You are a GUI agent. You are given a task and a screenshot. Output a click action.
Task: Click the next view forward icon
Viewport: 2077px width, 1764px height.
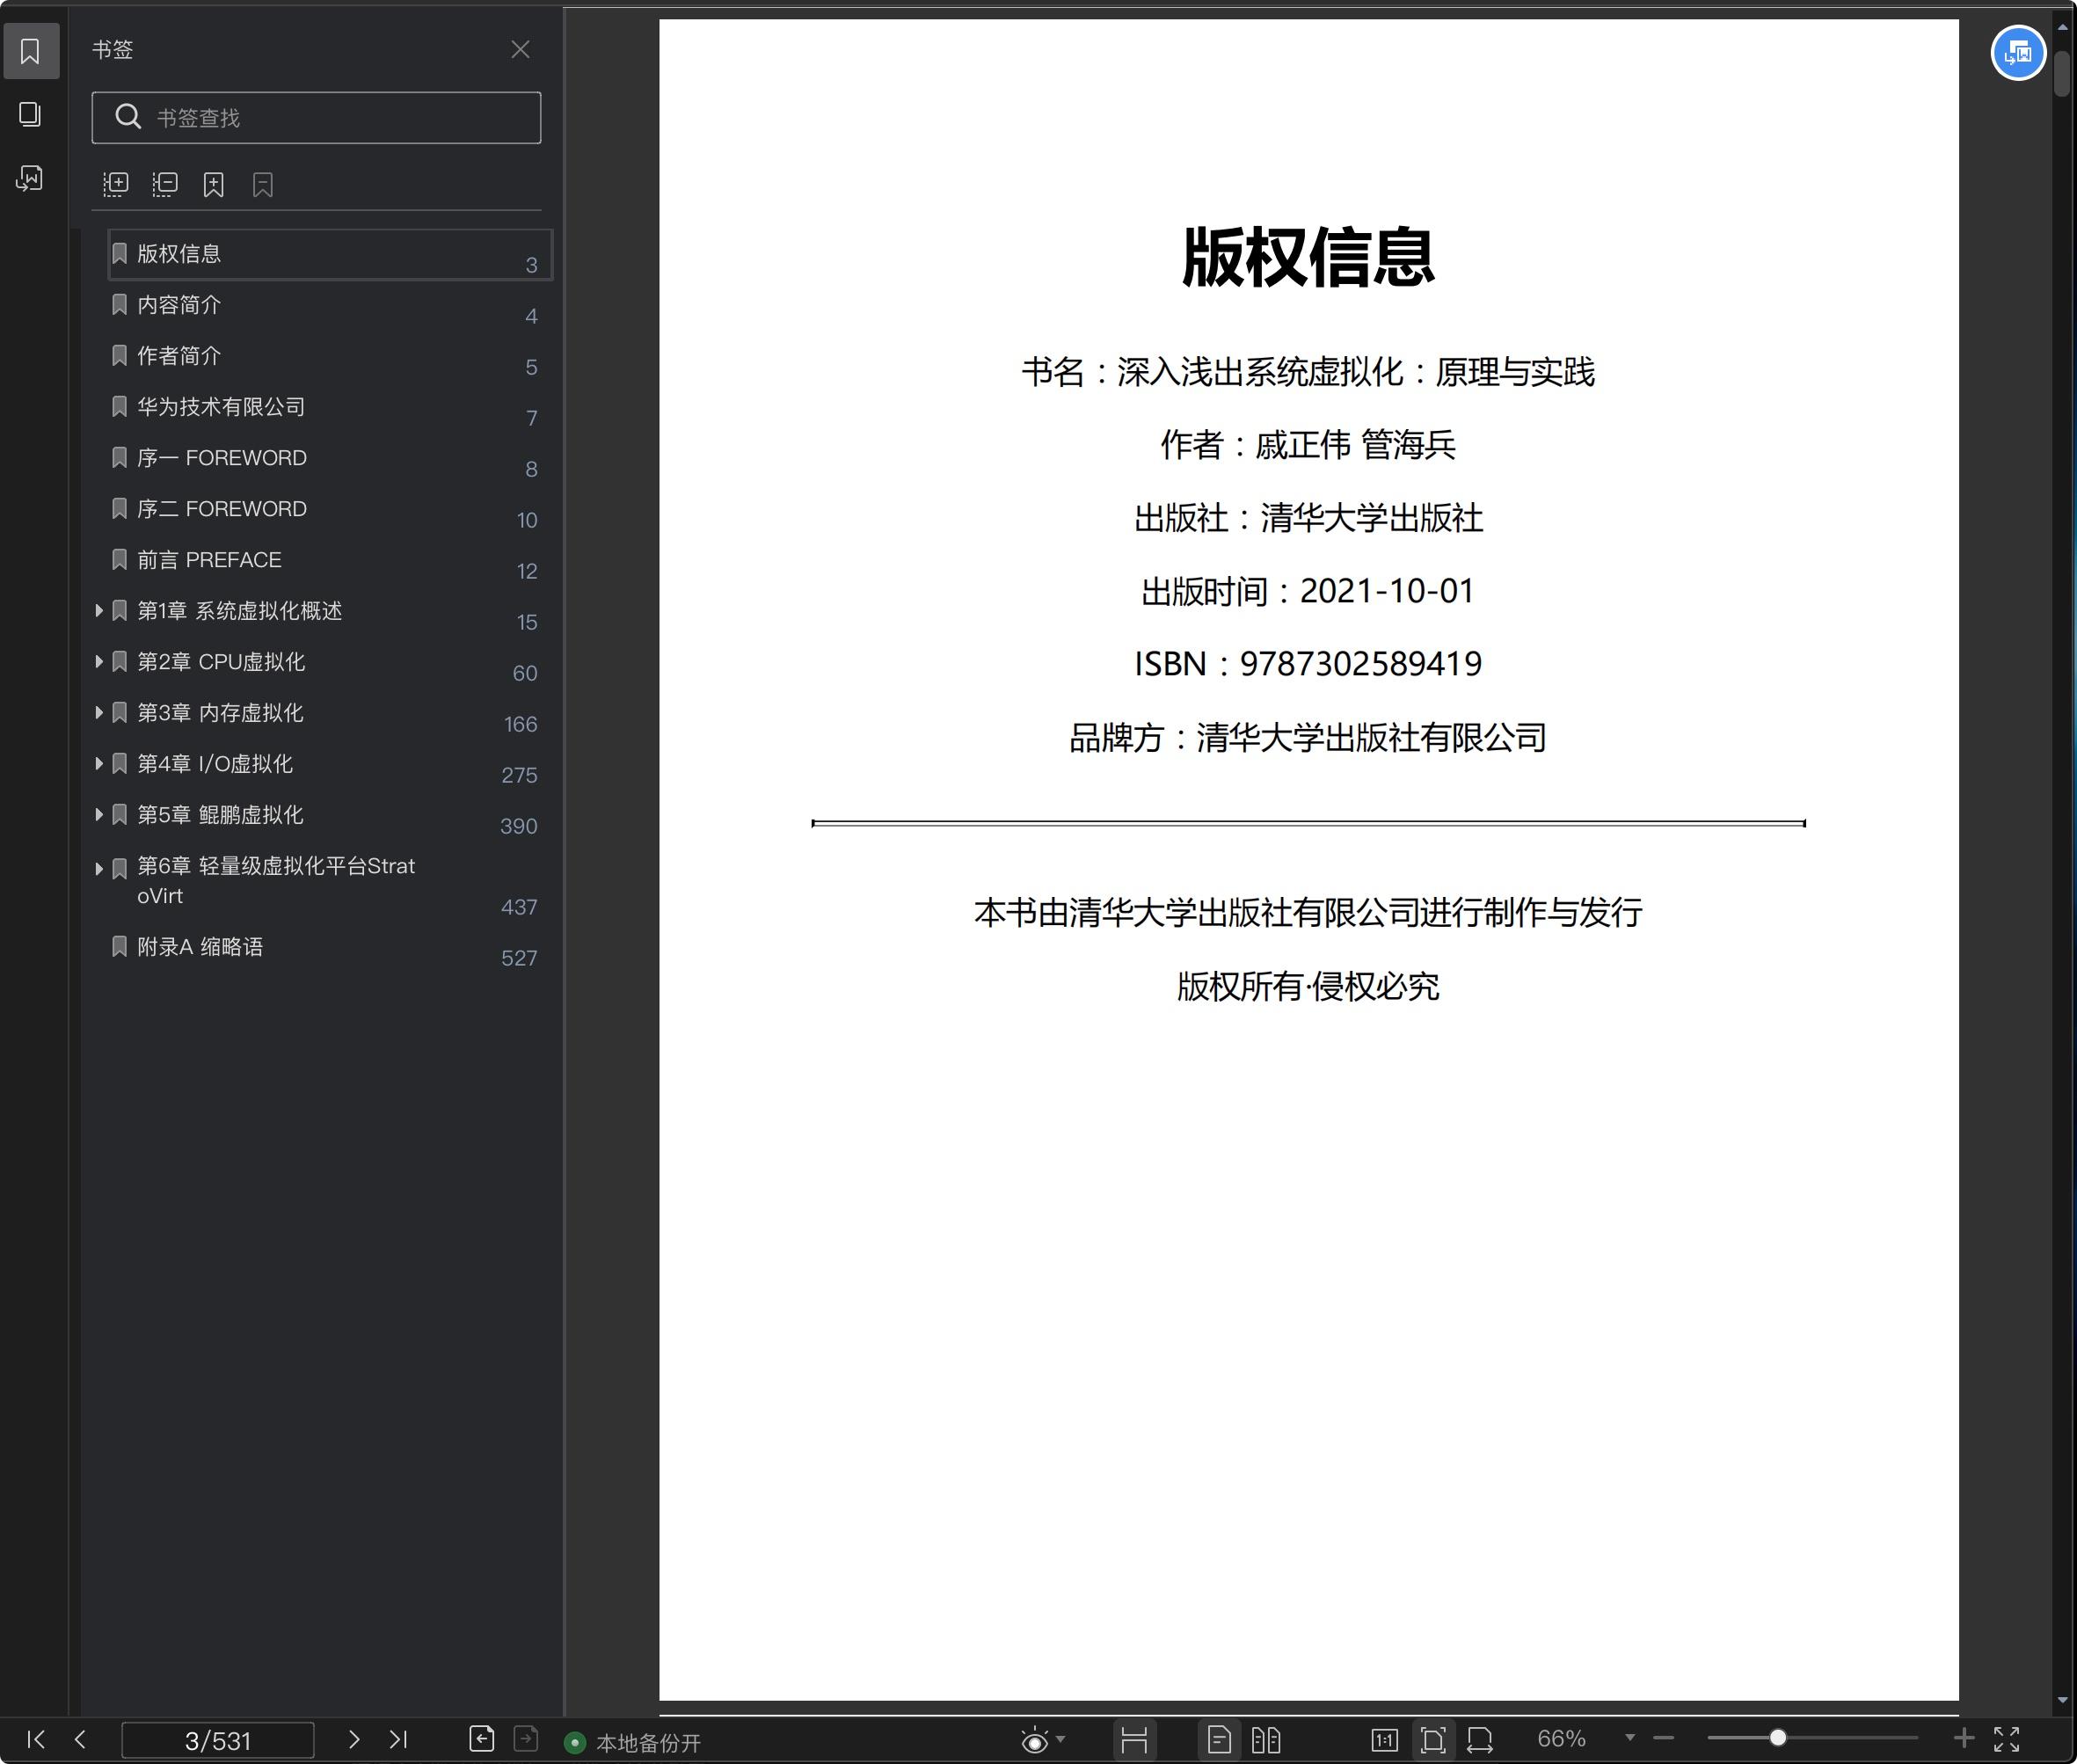526,1739
